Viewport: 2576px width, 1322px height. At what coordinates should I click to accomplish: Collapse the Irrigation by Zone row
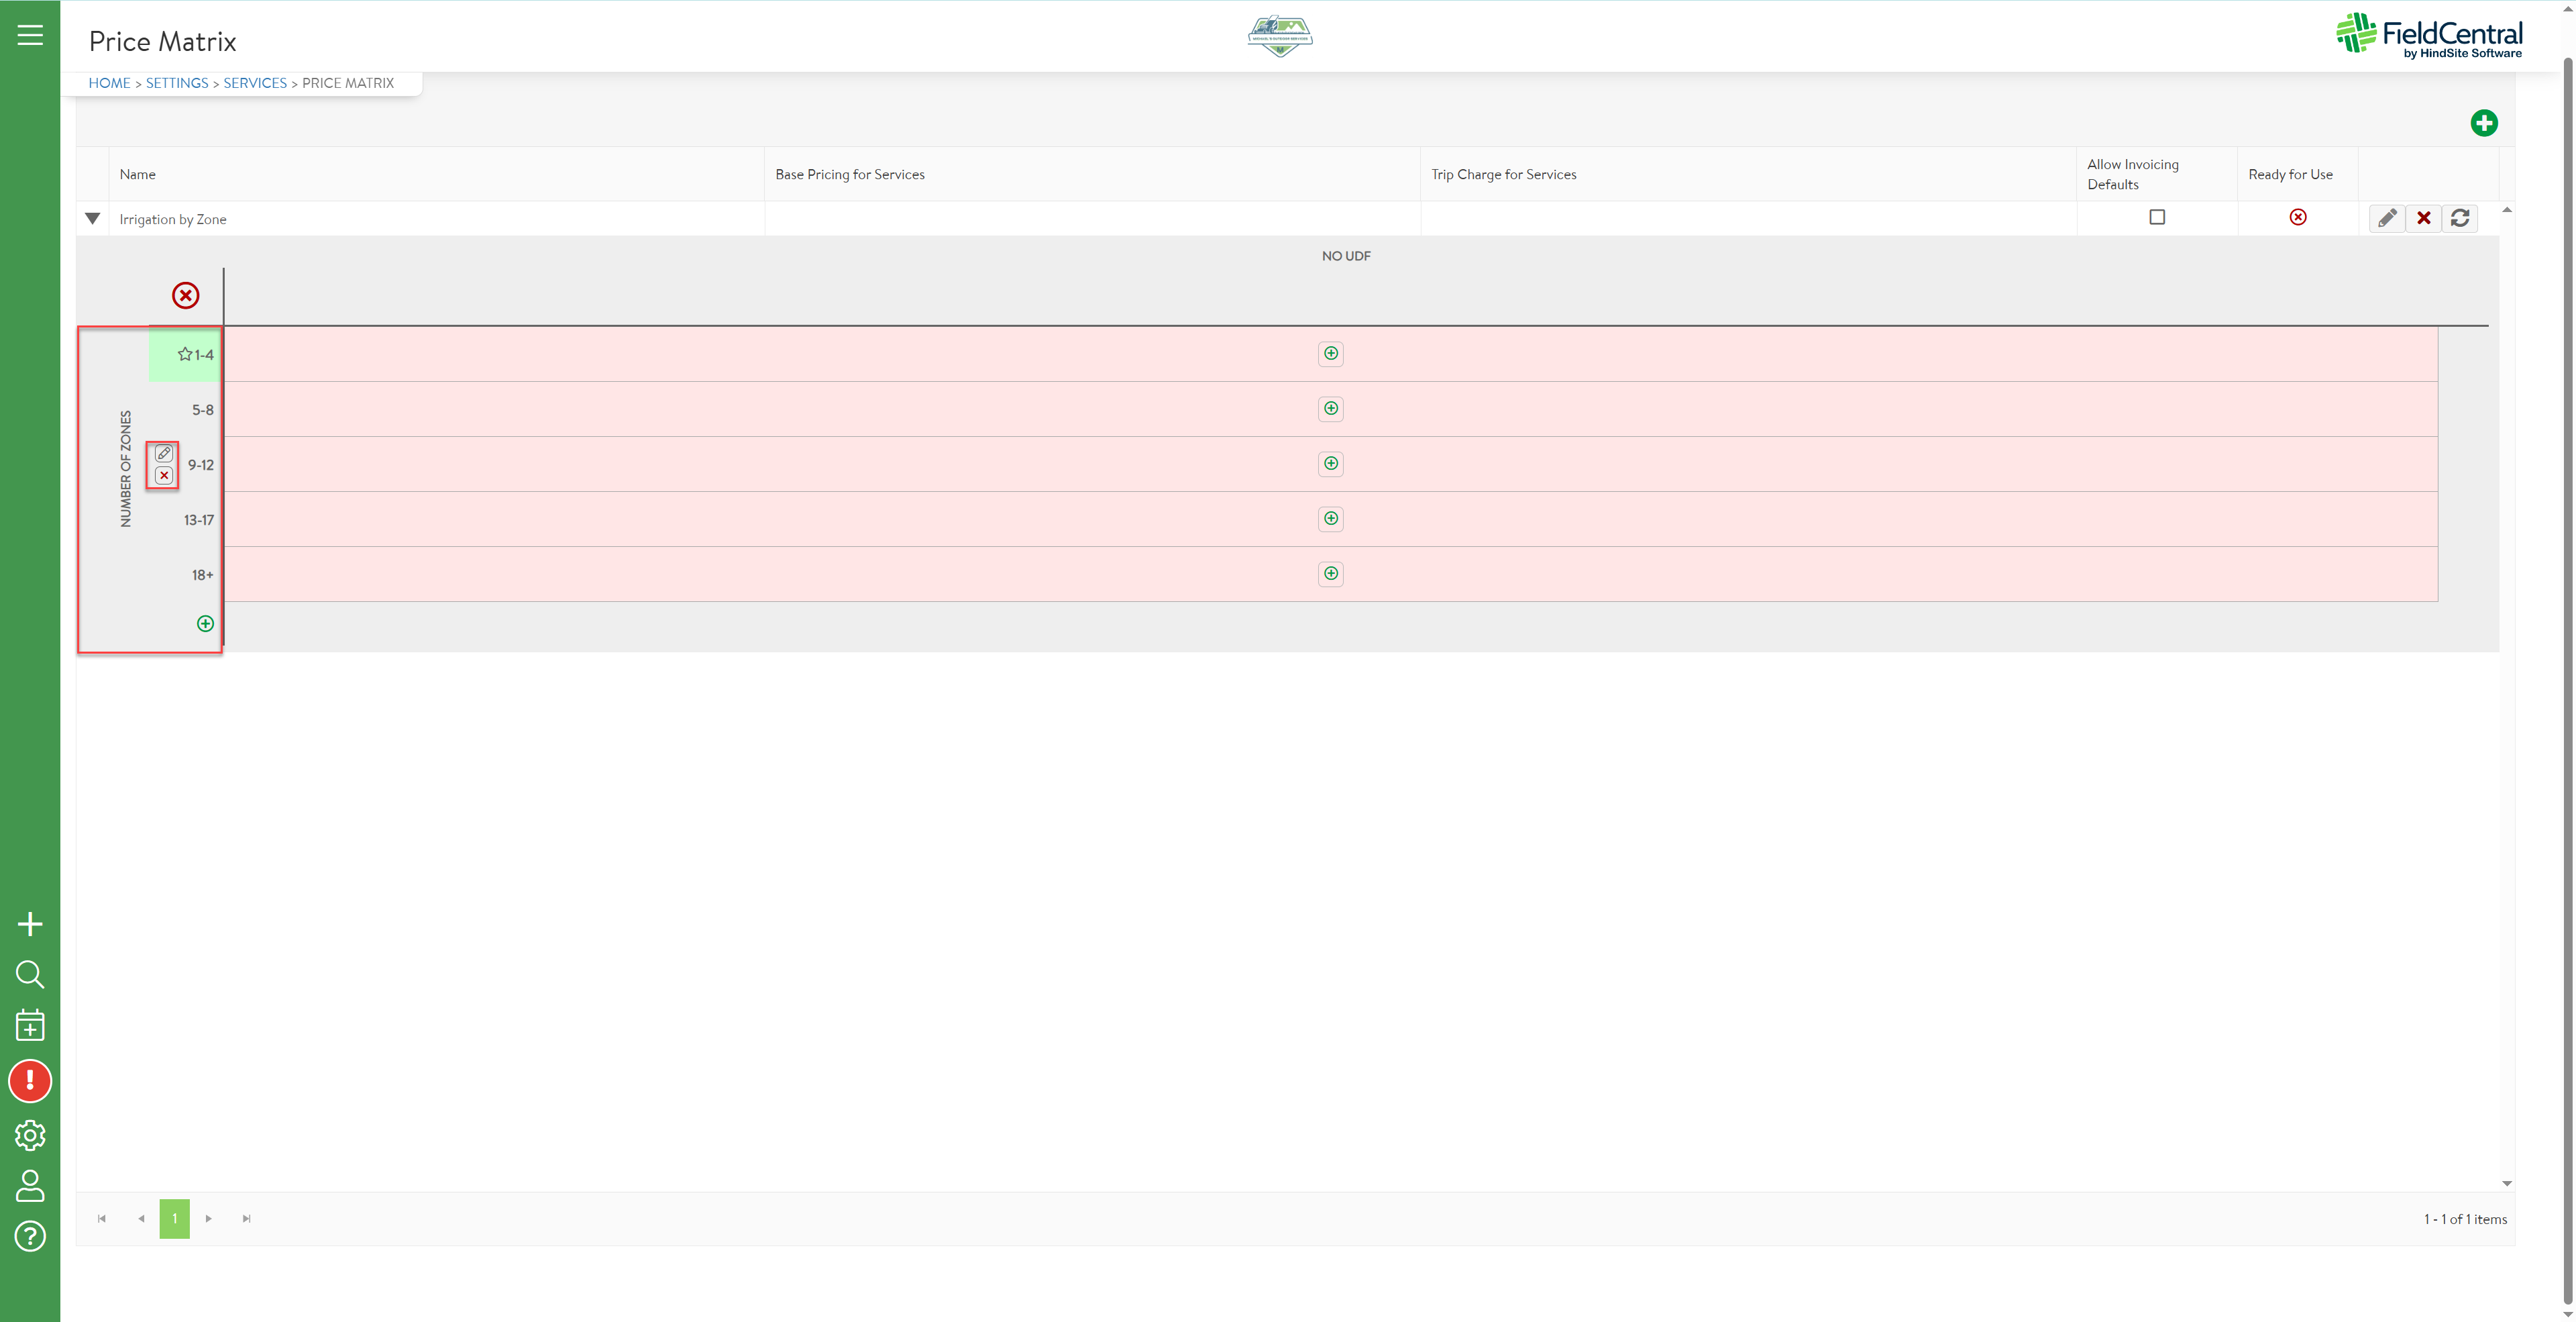[x=93, y=218]
